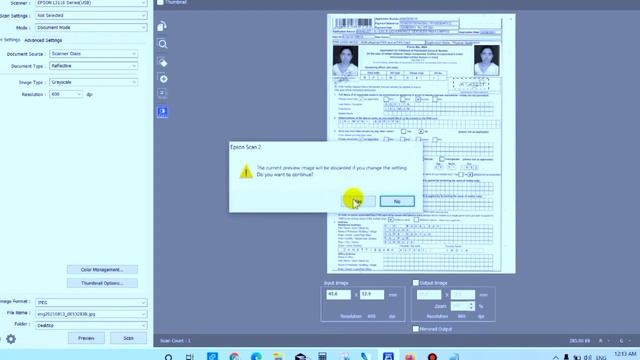Open the Document Source dropdown
This screenshot has width=640, height=360.
point(93,53)
